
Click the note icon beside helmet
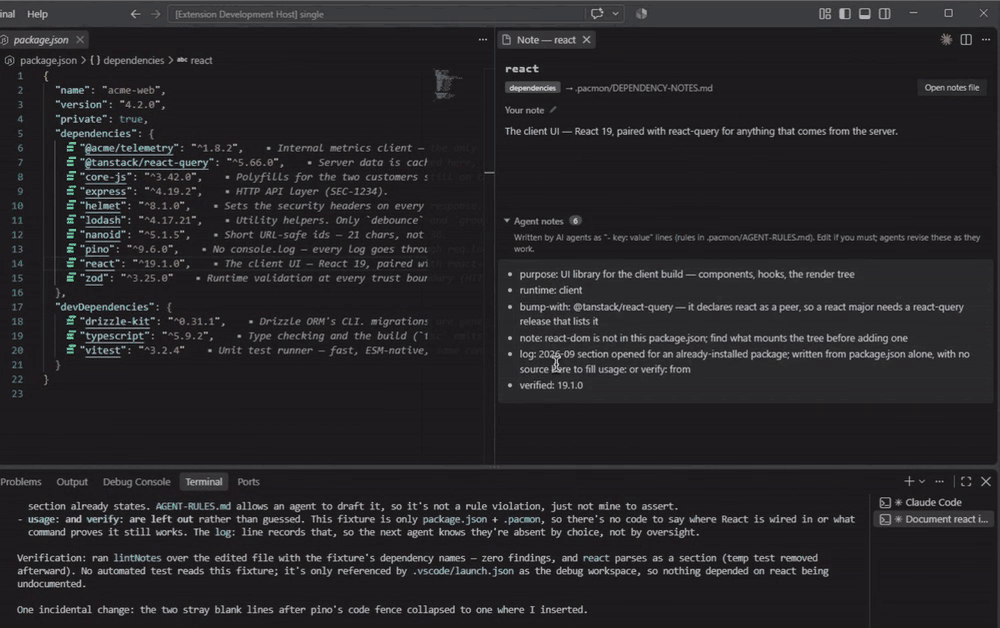click(71, 205)
